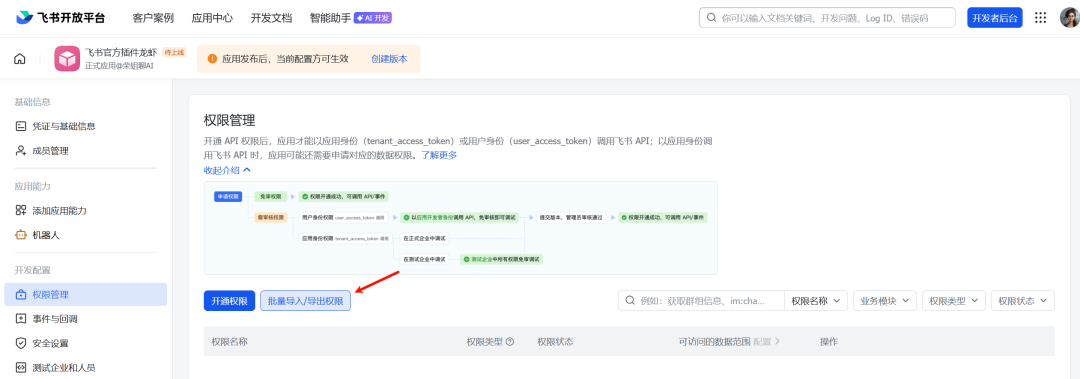This screenshot has width=1080, height=379.
Task: Click the 创建版本 link
Action: (389, 59)
